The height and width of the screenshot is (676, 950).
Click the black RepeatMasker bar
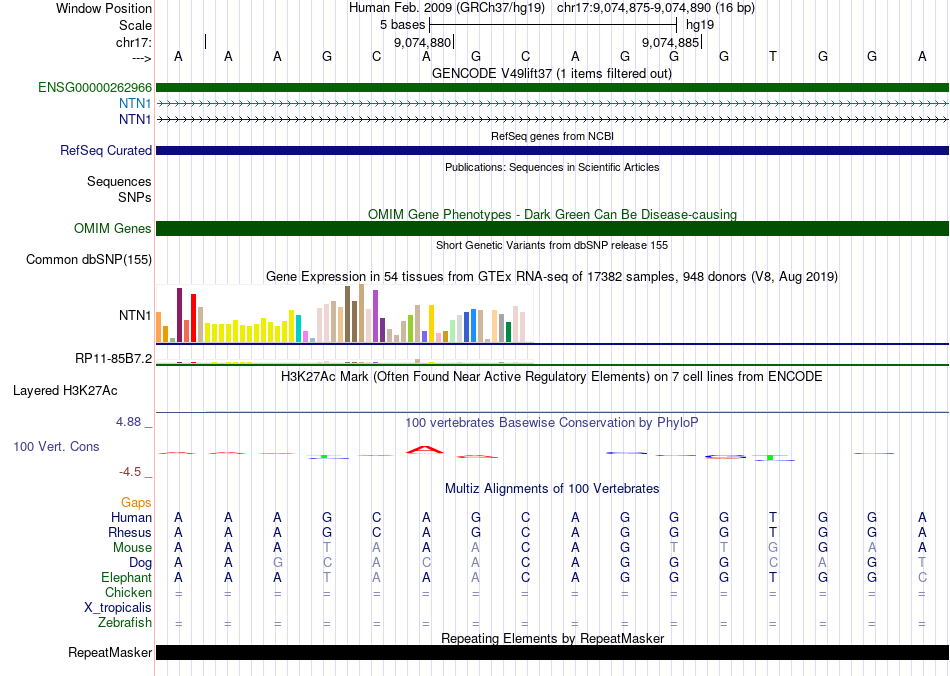click(x=552, y=652)
